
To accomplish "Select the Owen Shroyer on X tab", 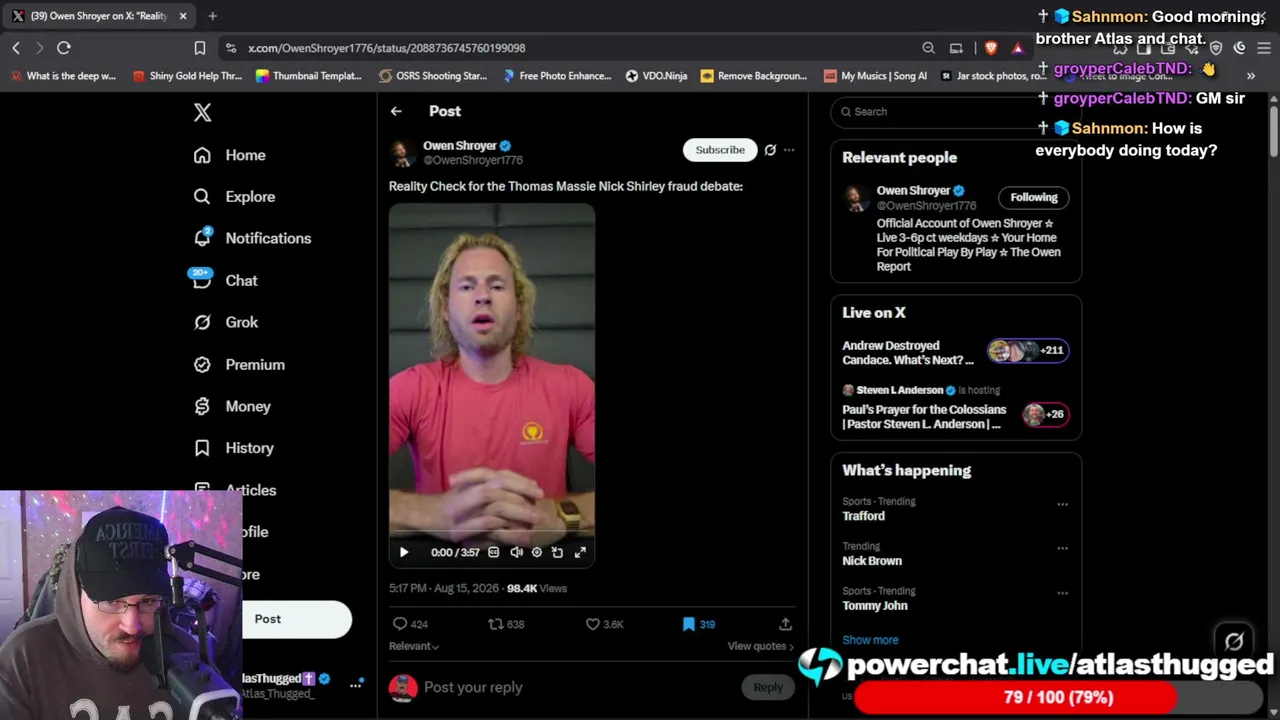I will pos(100,16).
